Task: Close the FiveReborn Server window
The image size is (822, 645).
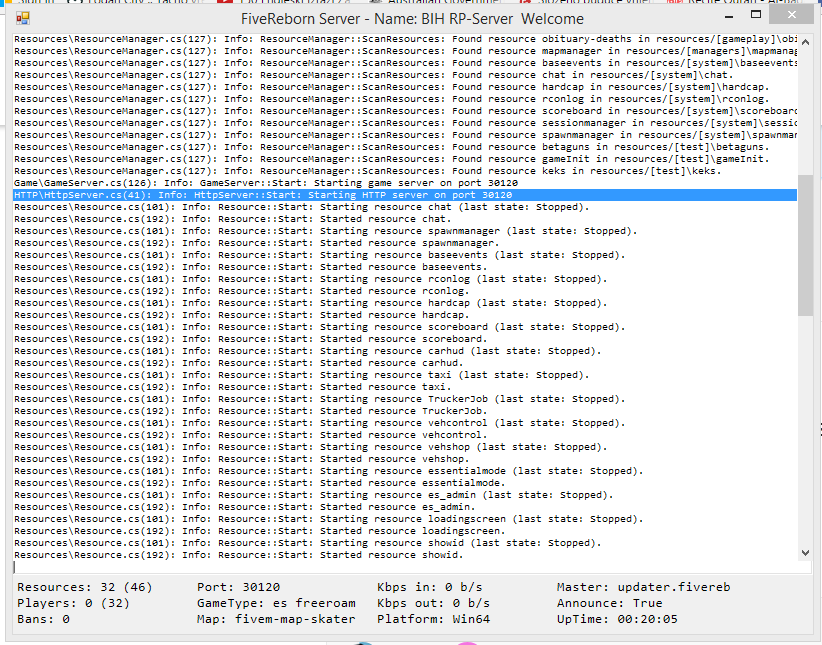Action: click(x=792, y=15)
